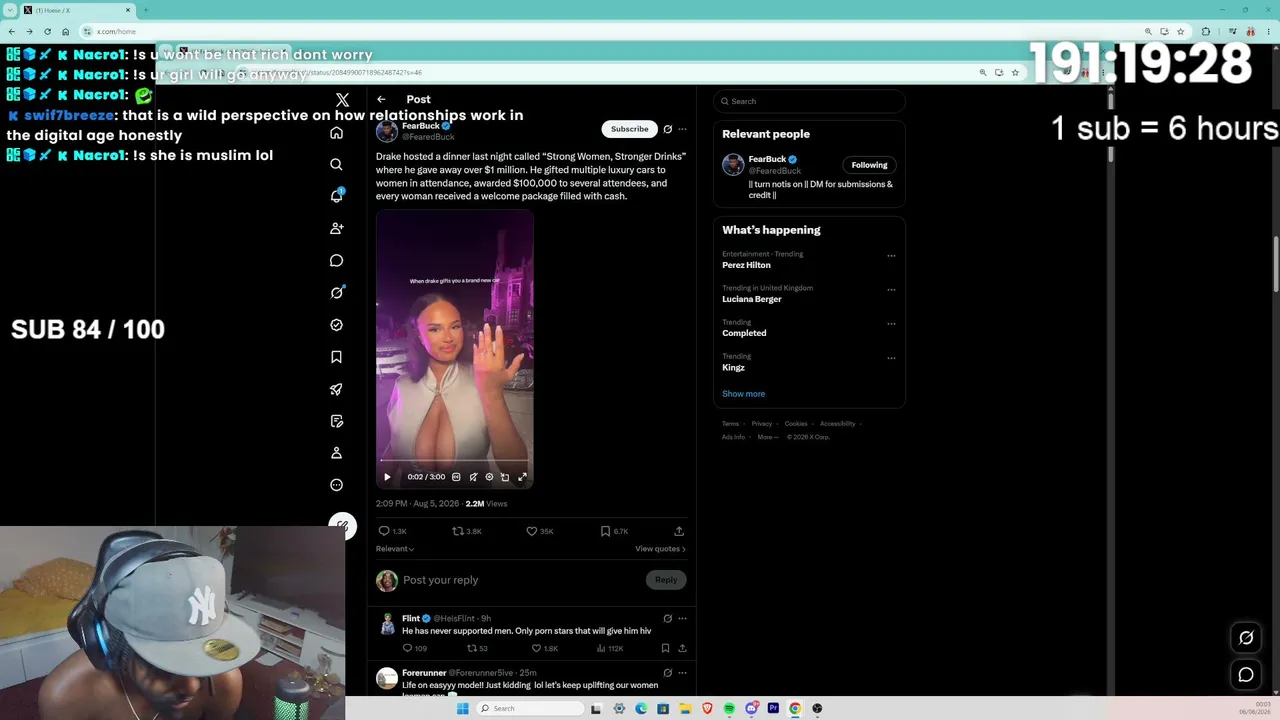
Task: Open View quotes link
Action: coord(660,549)
